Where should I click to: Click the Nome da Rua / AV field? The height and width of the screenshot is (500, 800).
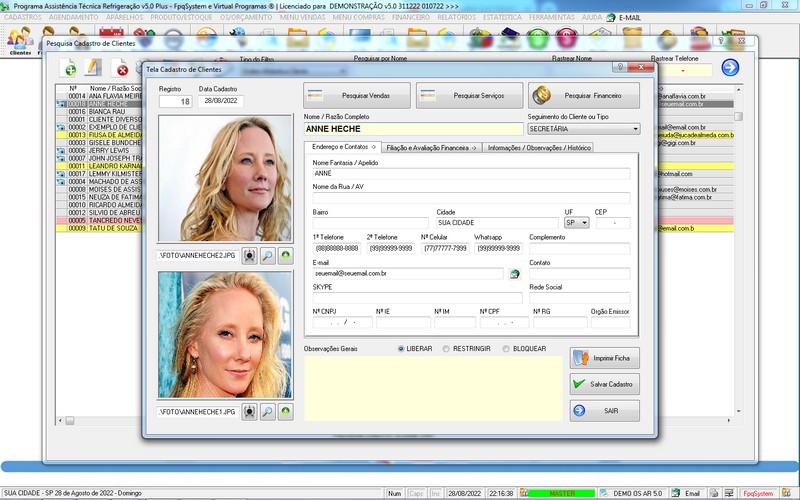471,197
